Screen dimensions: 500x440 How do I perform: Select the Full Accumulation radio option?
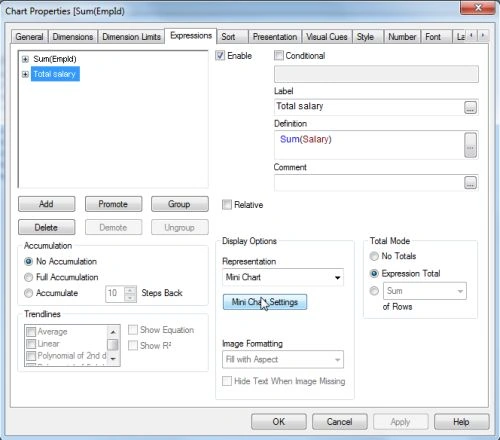(29, 277)
